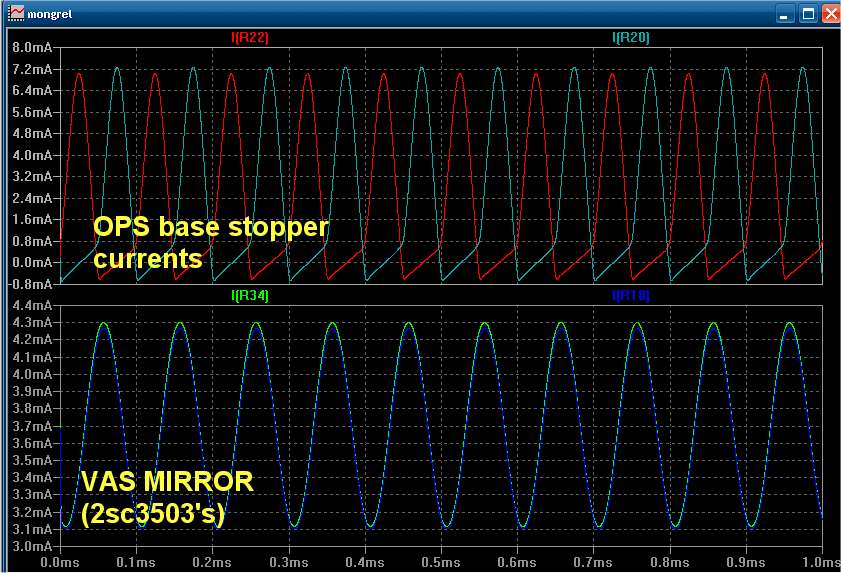Viewport: 841px width, 573px height.
Task: Maximize the mongrel plot window
Action: point(808,14)
